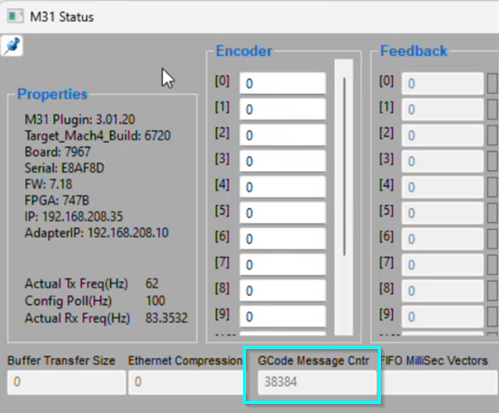
Task: Click the Actual Tx Freq(Hz) label
Action: [x=76, y=284]
